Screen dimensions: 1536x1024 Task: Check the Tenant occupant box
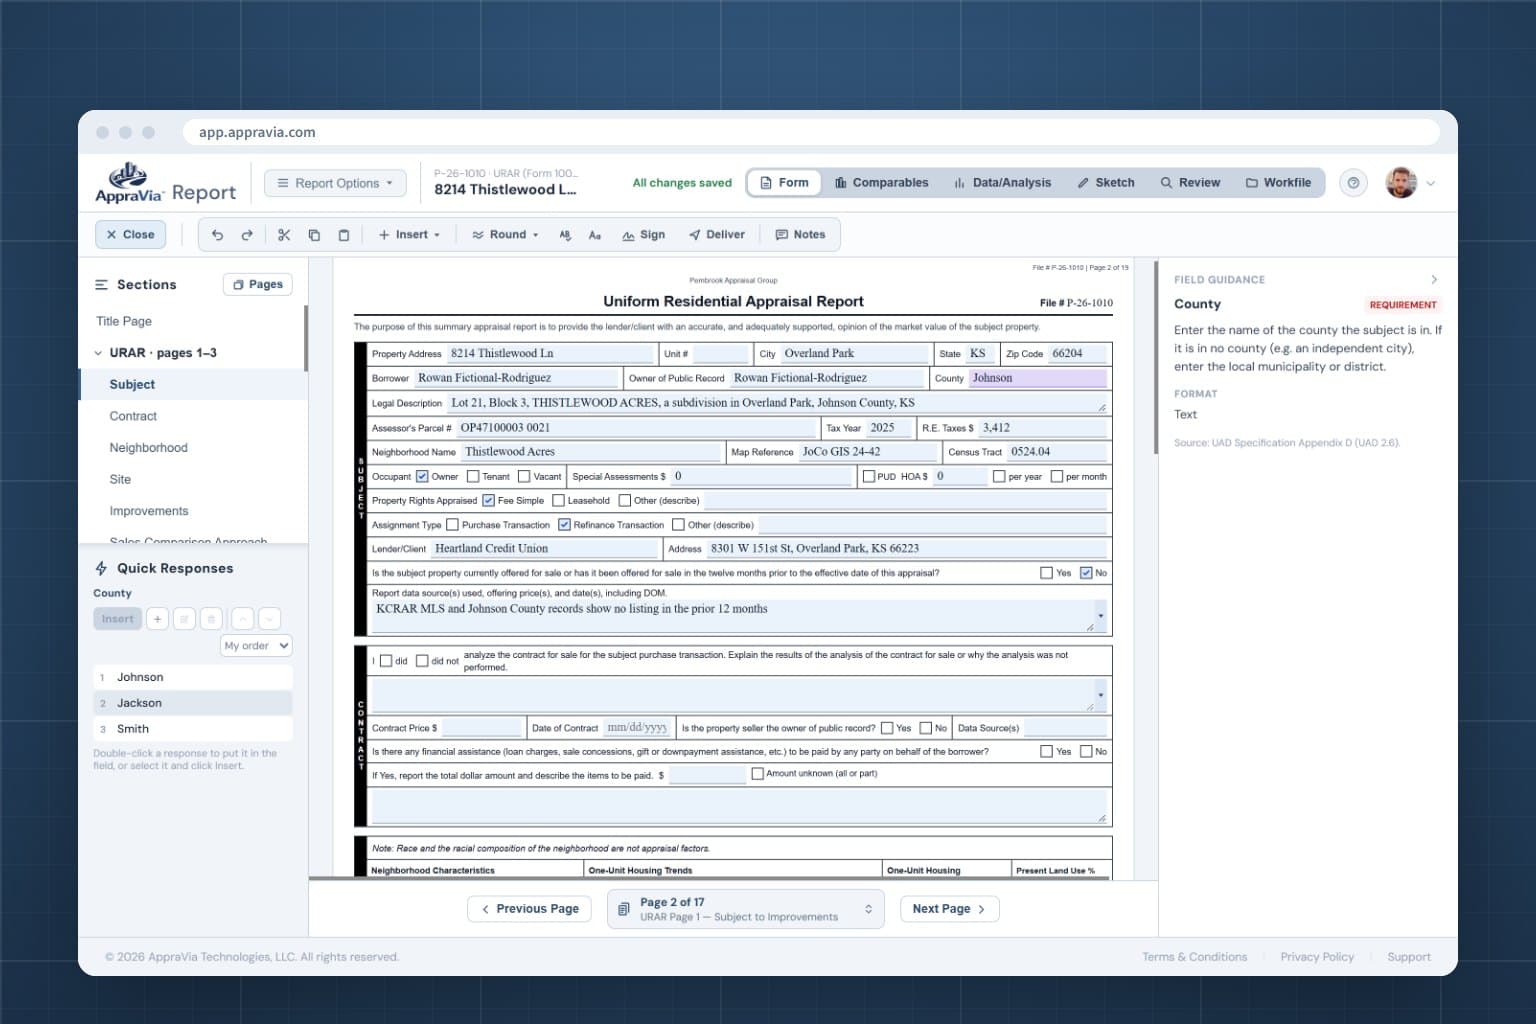473,476
